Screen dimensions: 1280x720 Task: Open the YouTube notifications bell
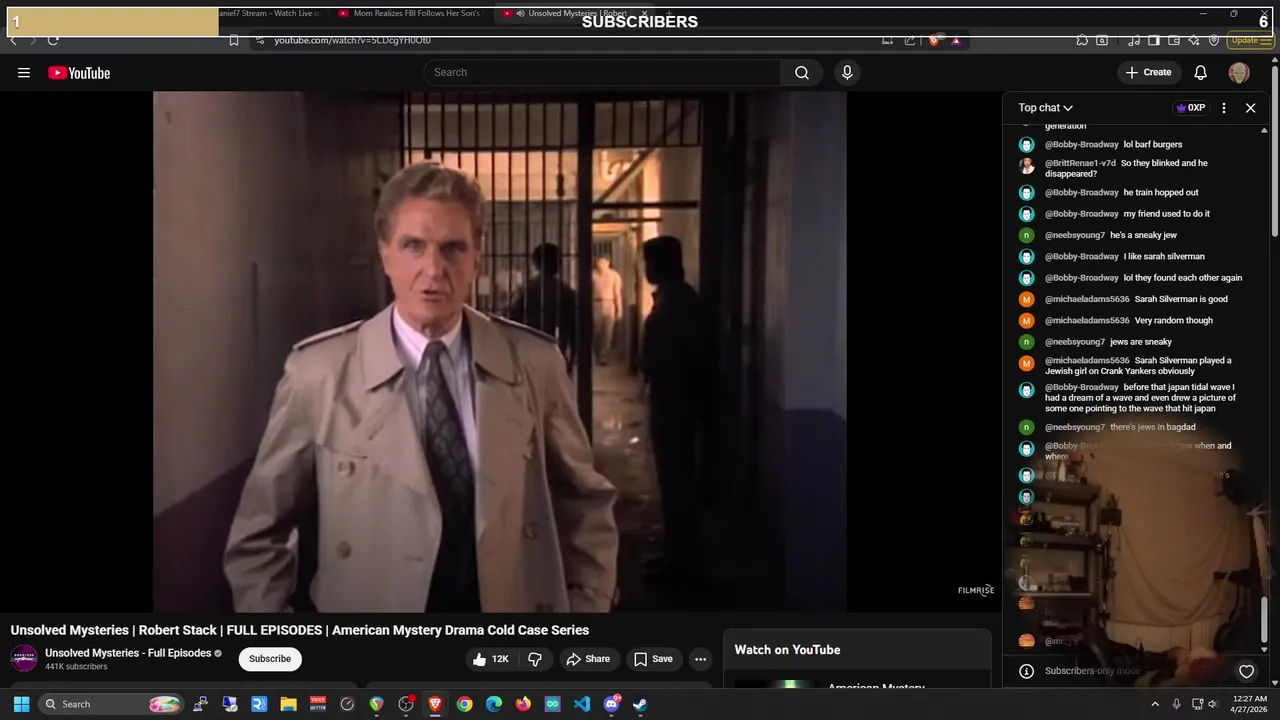1201,72
